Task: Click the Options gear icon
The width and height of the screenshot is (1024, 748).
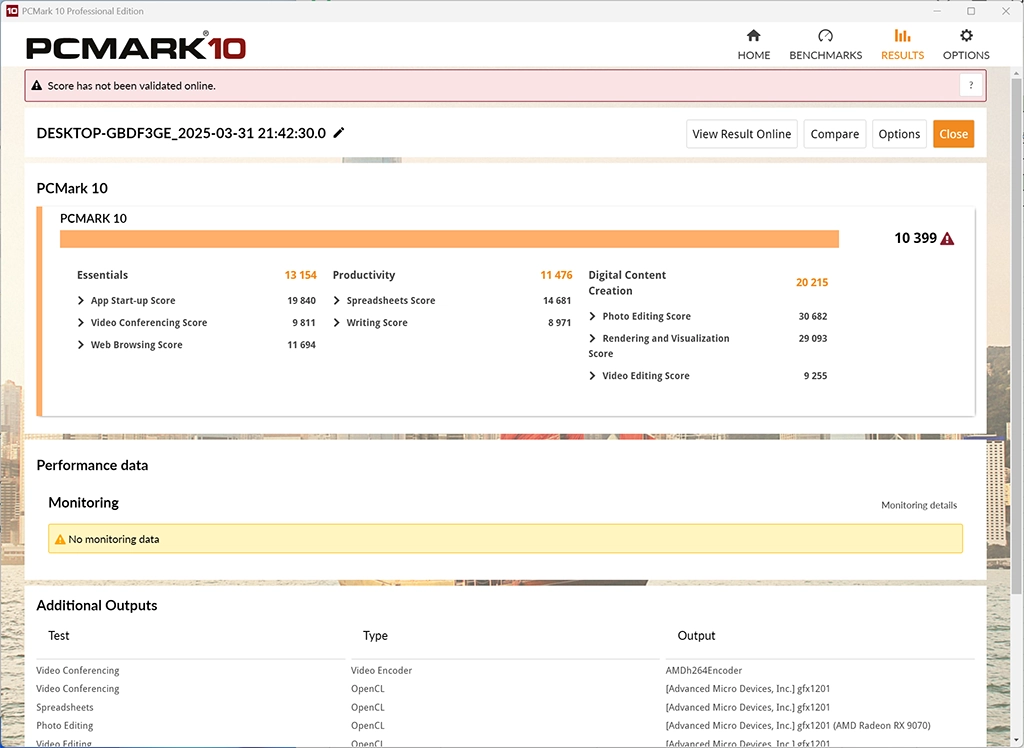Action: pos(966,35)
